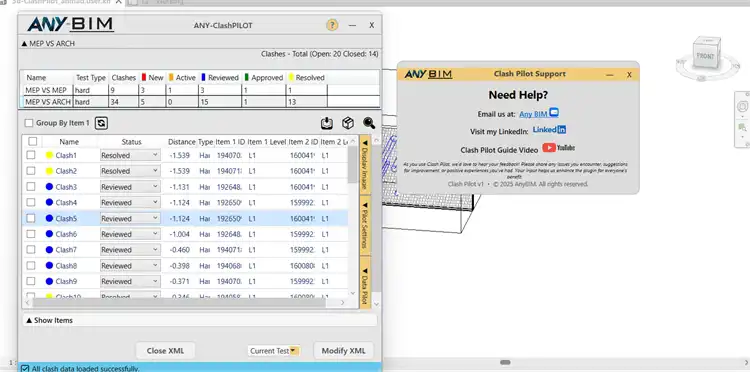Click the 3D box isolate icon
The image size is (750, 372).
pos(348,123)
